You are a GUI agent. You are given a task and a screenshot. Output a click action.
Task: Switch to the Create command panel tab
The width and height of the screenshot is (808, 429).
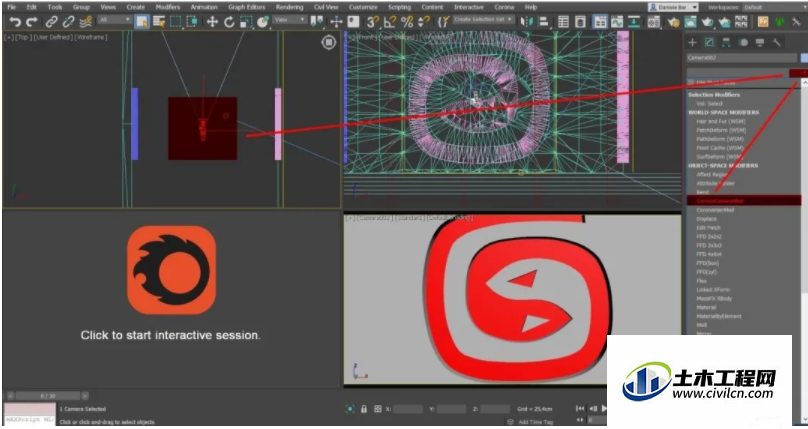point(693,42)
